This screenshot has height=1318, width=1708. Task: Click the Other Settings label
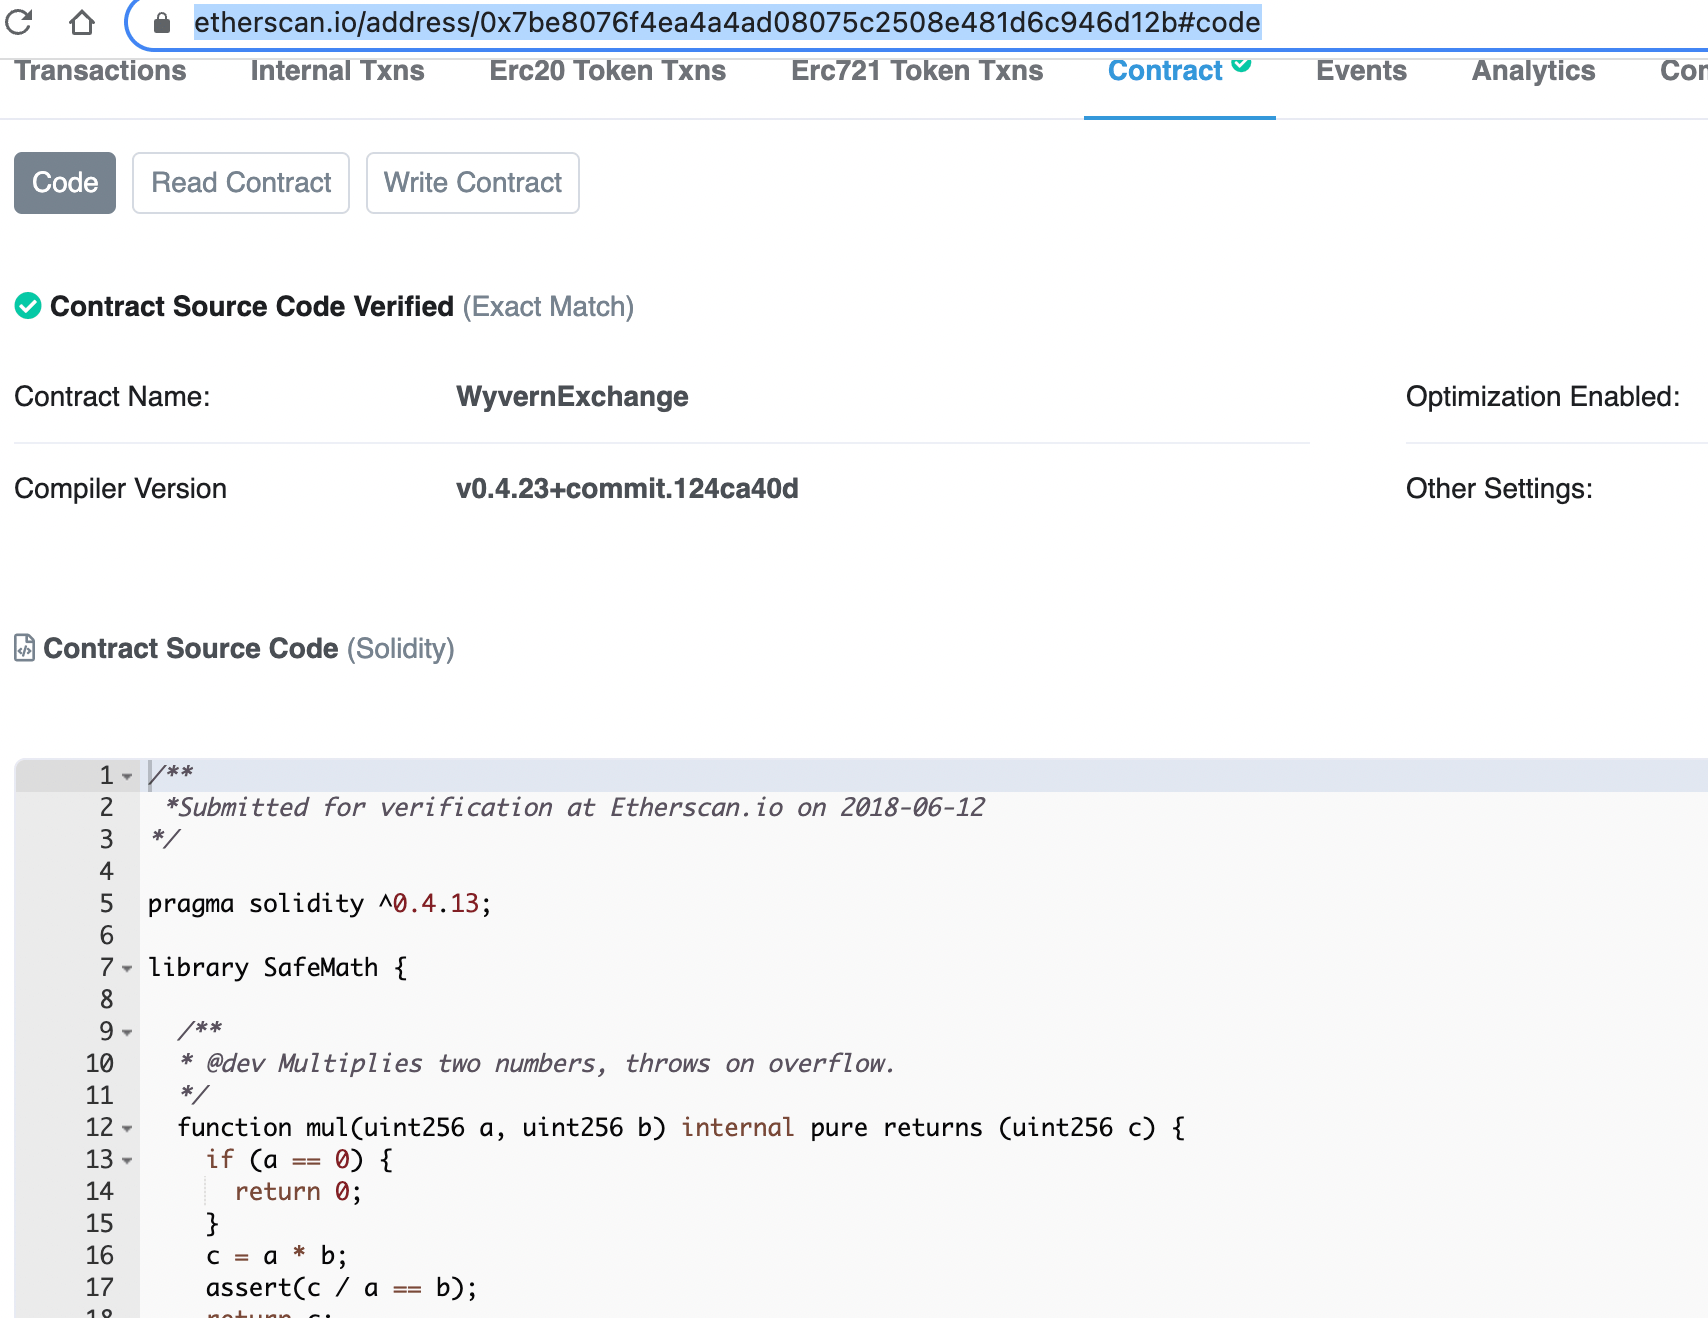[1499, 489]
